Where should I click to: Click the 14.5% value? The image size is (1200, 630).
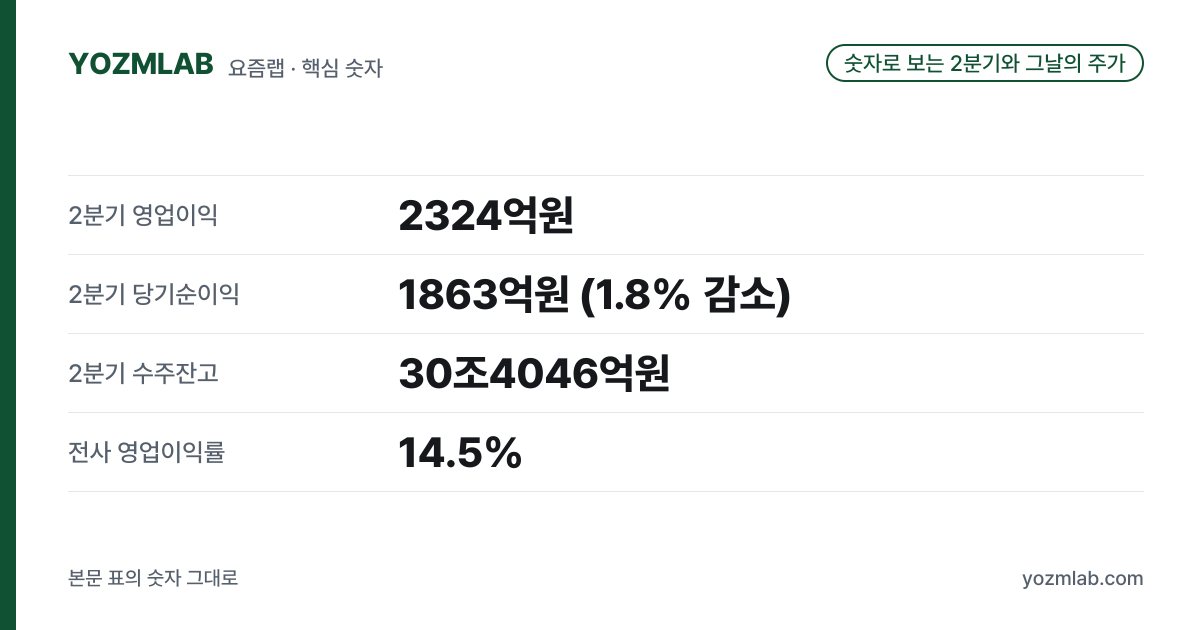[x=460, y=452]
